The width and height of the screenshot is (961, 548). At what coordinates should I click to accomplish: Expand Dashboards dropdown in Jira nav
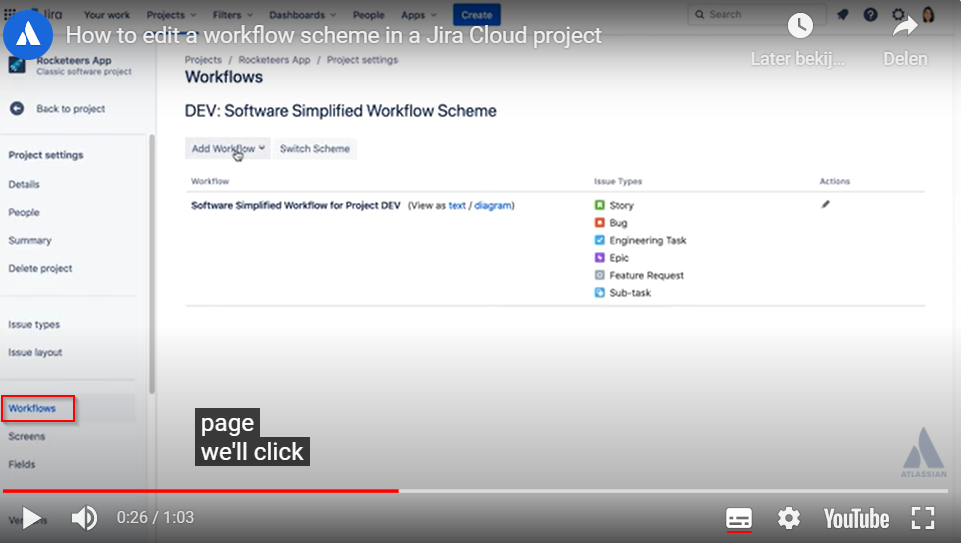pyautogui.click(x=302, y=15)
